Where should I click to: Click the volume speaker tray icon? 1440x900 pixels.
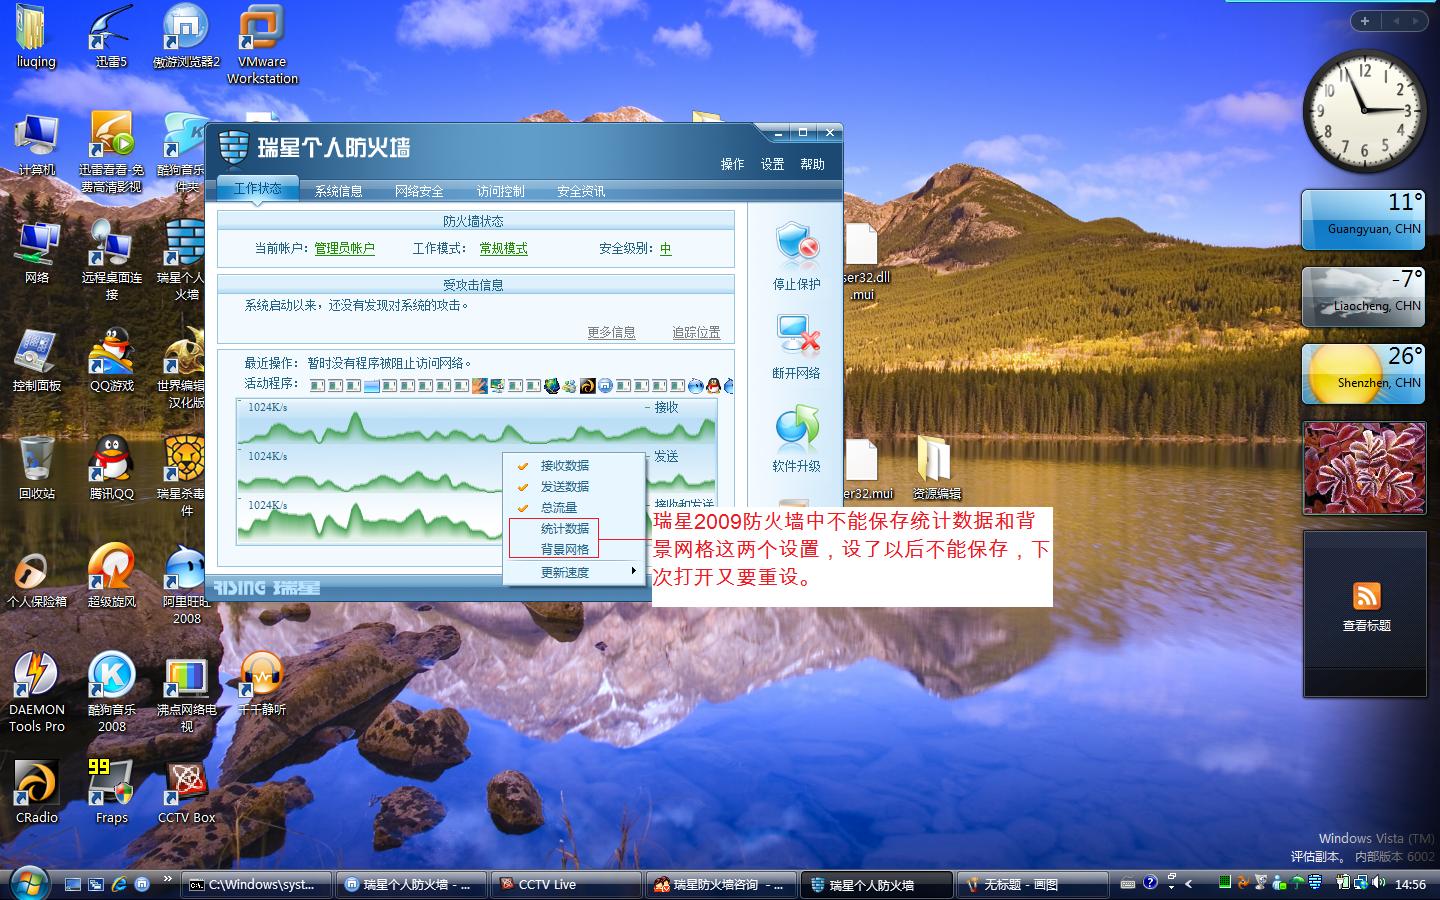[x=1379, y=883]
